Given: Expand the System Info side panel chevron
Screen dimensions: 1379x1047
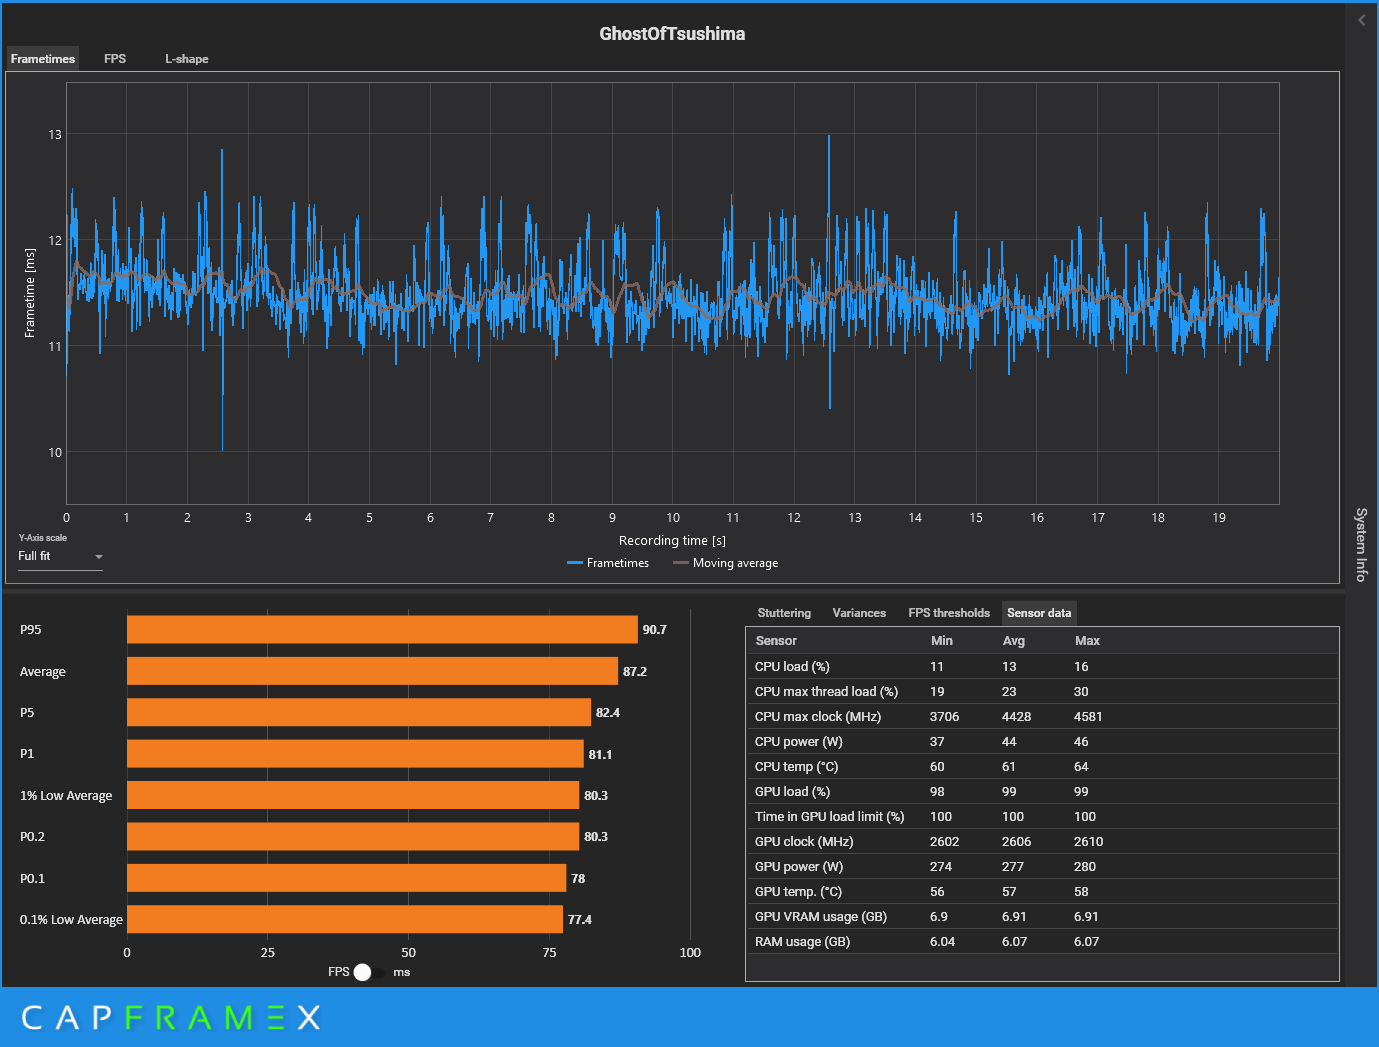Looking at the screenshot, I should (x=1361, y=20).
